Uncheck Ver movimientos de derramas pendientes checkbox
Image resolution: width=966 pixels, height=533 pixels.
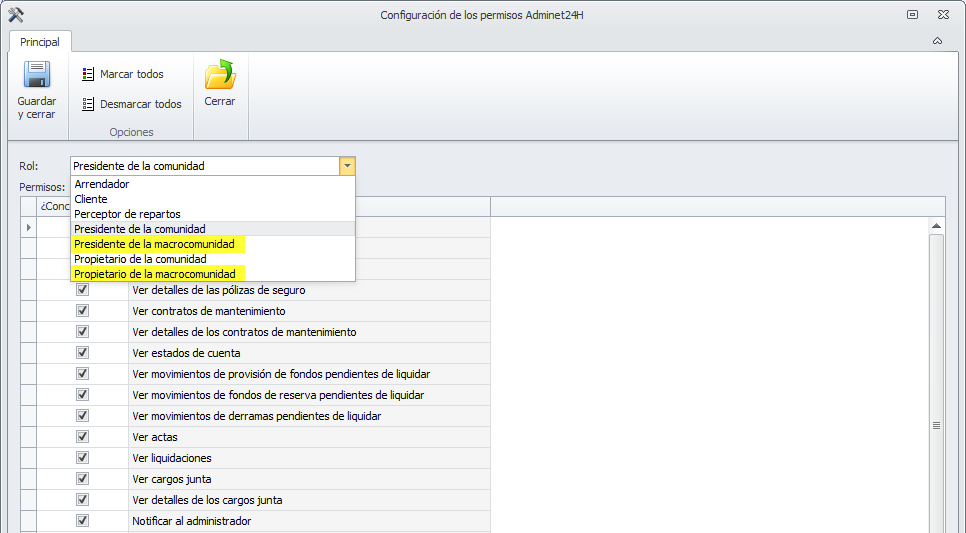coord(82,415)
